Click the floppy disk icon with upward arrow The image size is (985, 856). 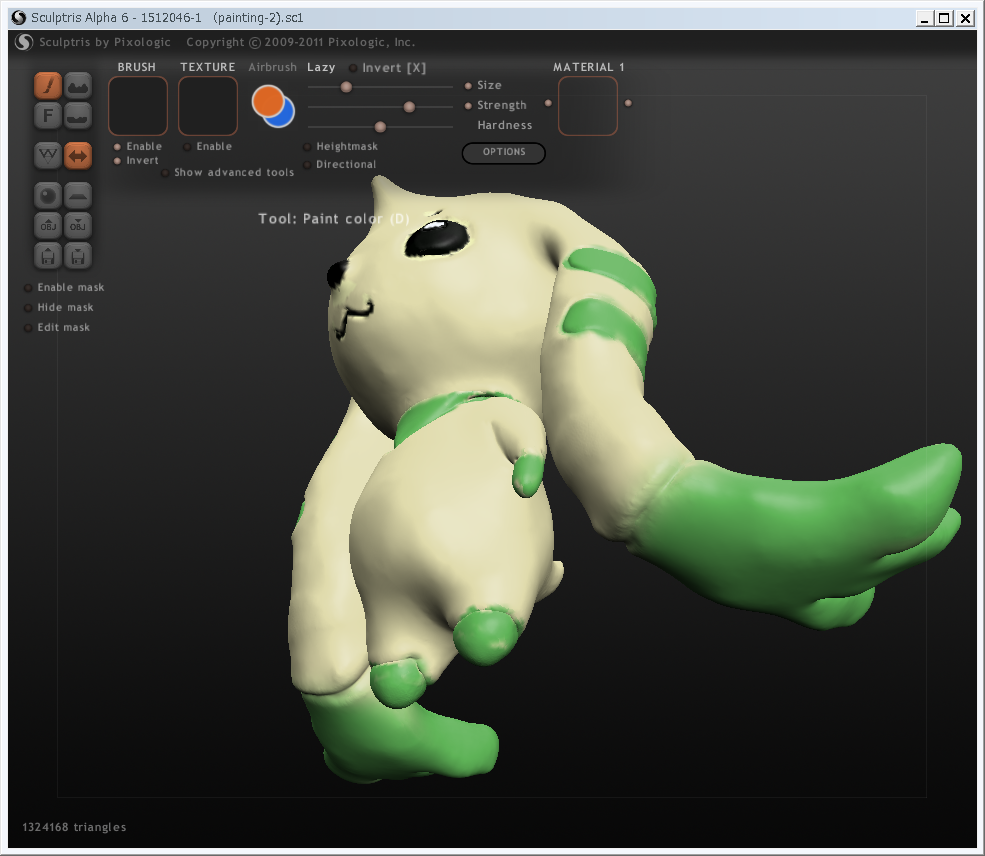(x=48, y=256)
